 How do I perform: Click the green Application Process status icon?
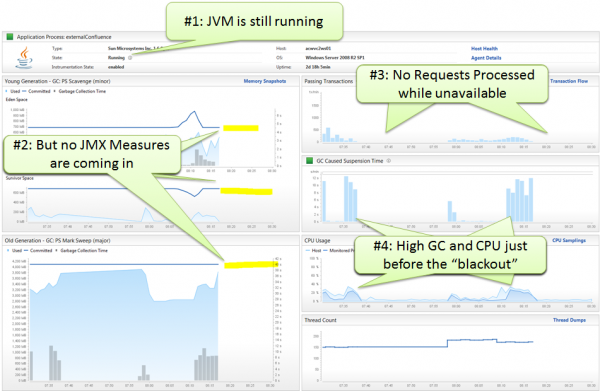(x=10, y=37)
